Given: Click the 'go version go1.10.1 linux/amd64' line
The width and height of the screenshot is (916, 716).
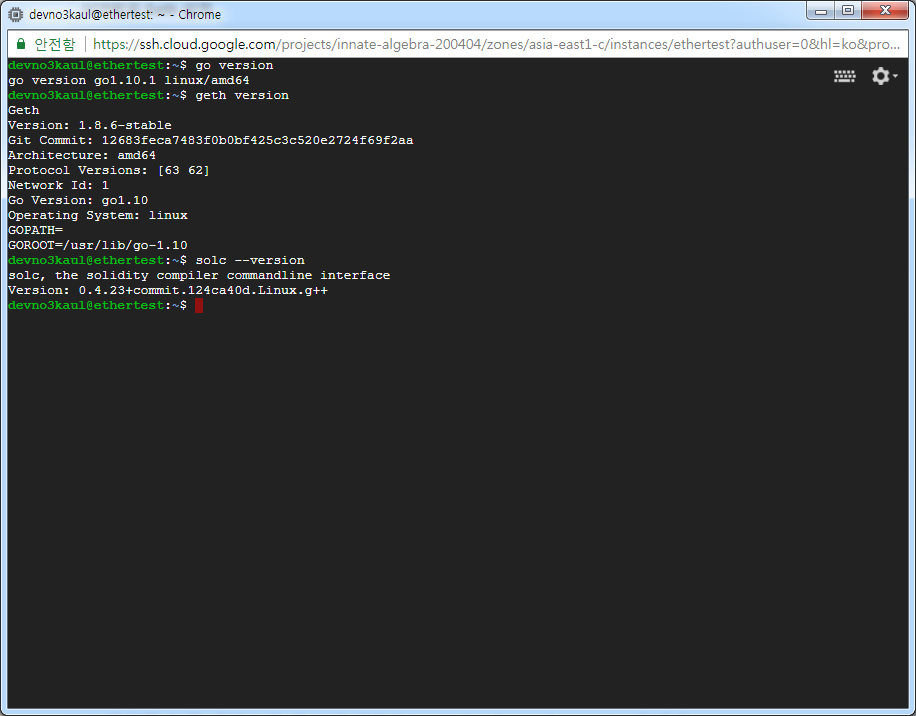Looking at the screenshot, I should pyautogui.click(x=129, y=80).
